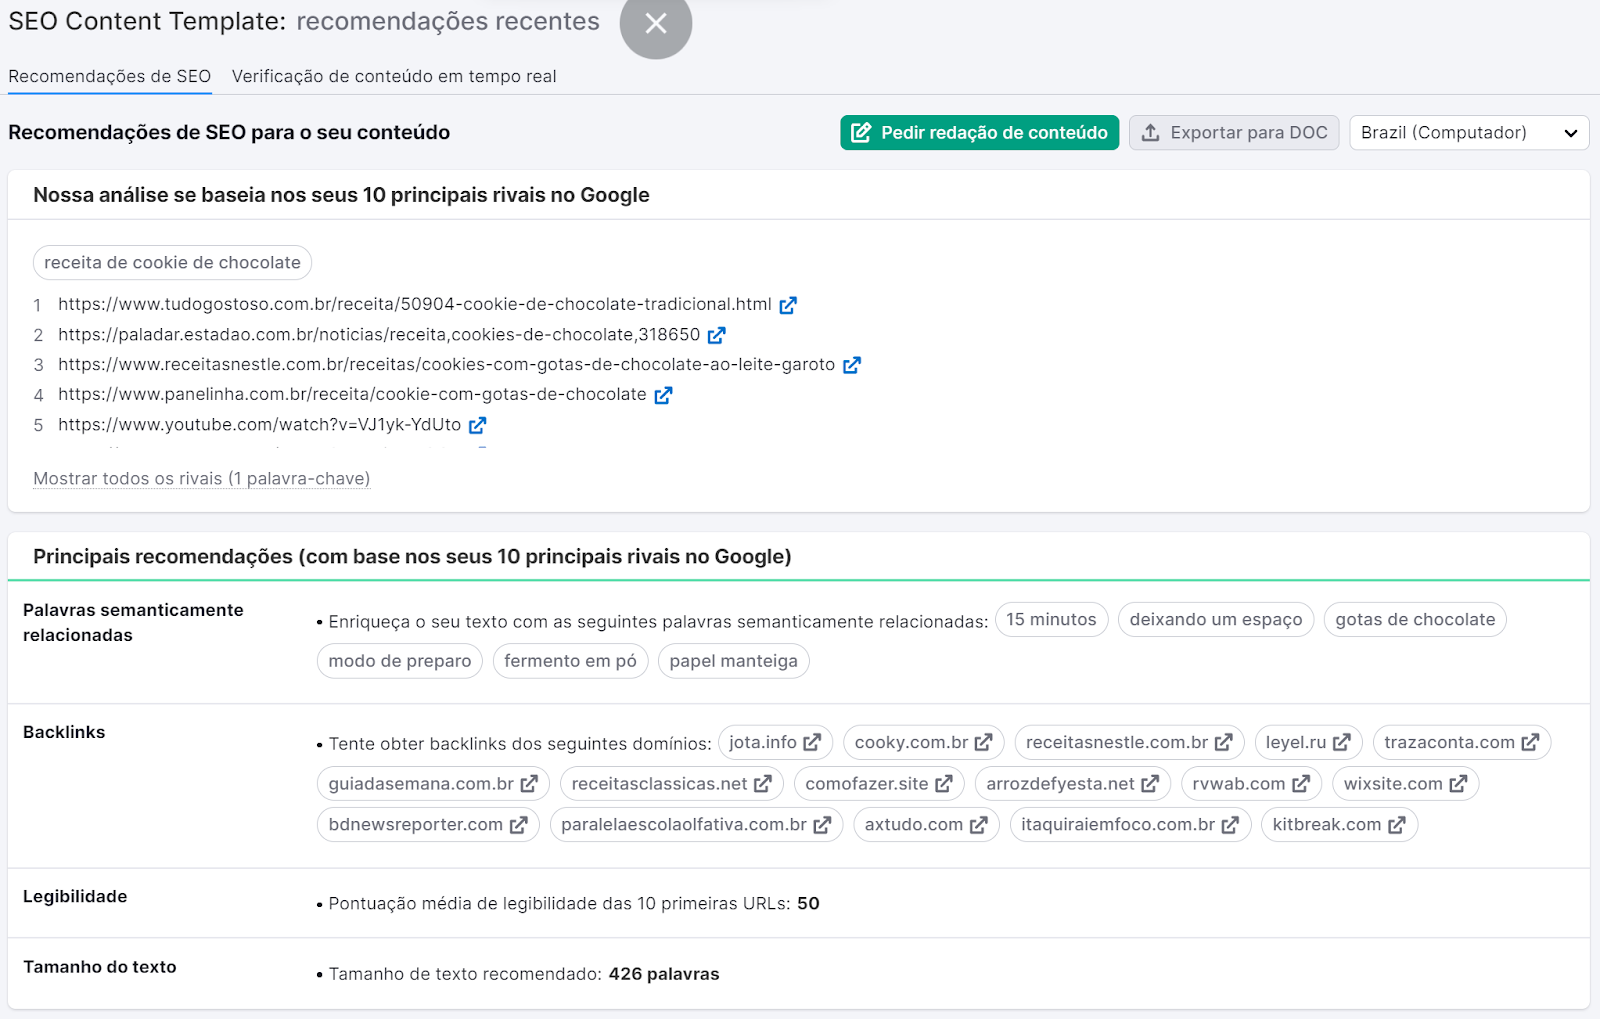Open external link icon for youtube URL
The image size is (1600, 1019).
pos(478,425)
